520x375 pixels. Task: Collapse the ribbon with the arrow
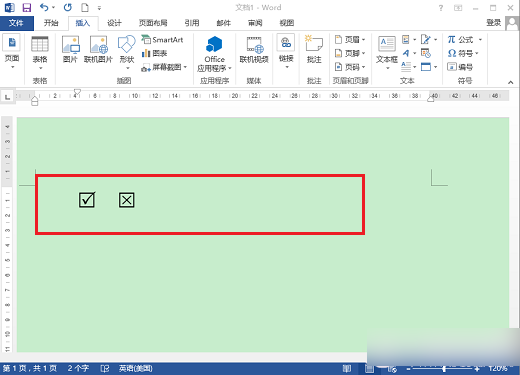(x=510, y=82)
